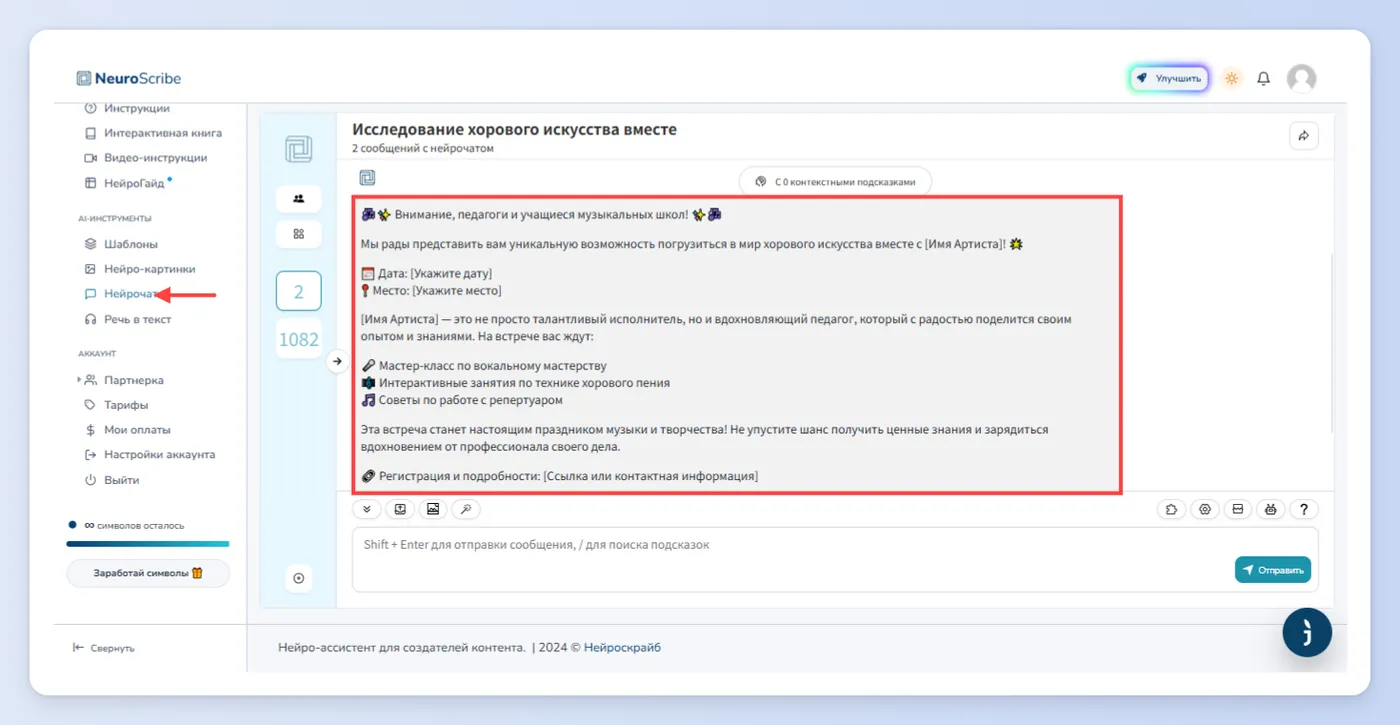This screenshot has width=1400, height=725.
Task: Click the double-chevron down icon below chat
Action: click(x=367, y=509)
